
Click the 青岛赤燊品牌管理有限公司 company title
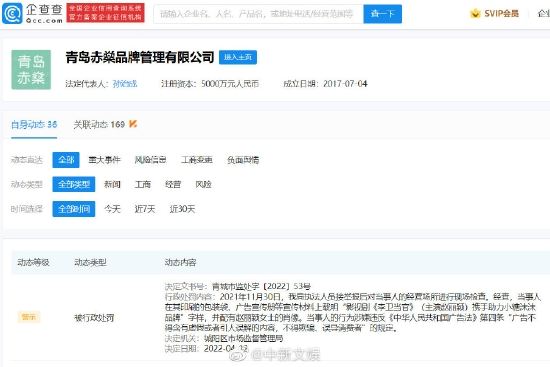pos(140,57)
